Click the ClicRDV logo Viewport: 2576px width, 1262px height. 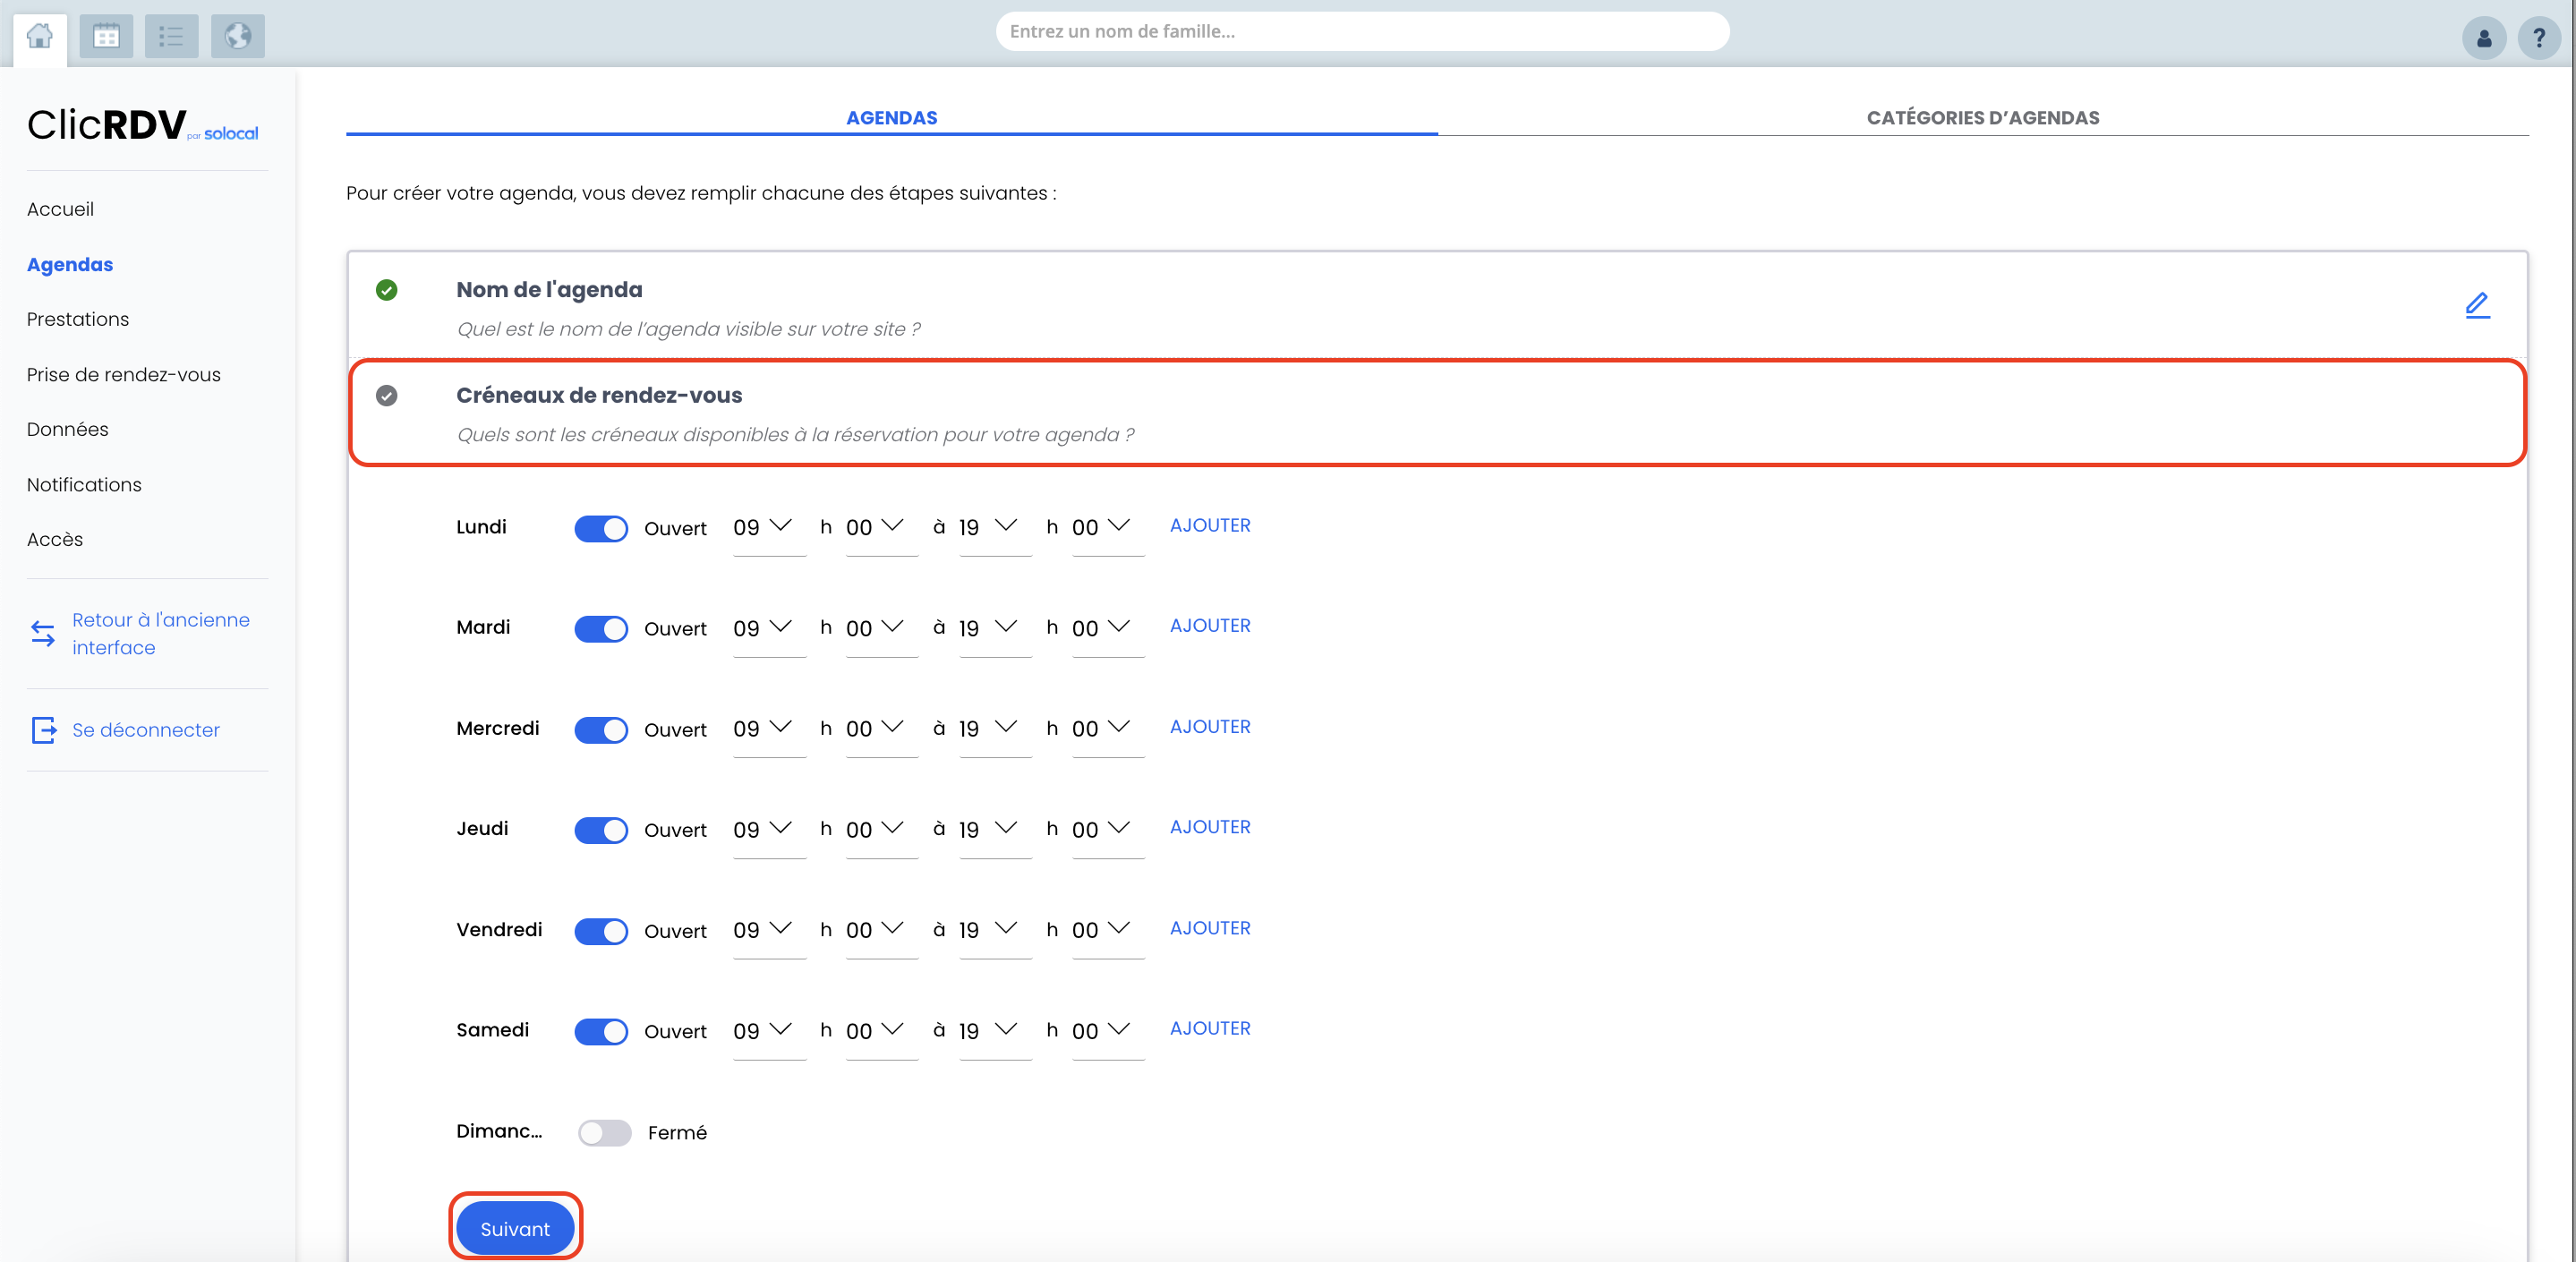[142, 125]
